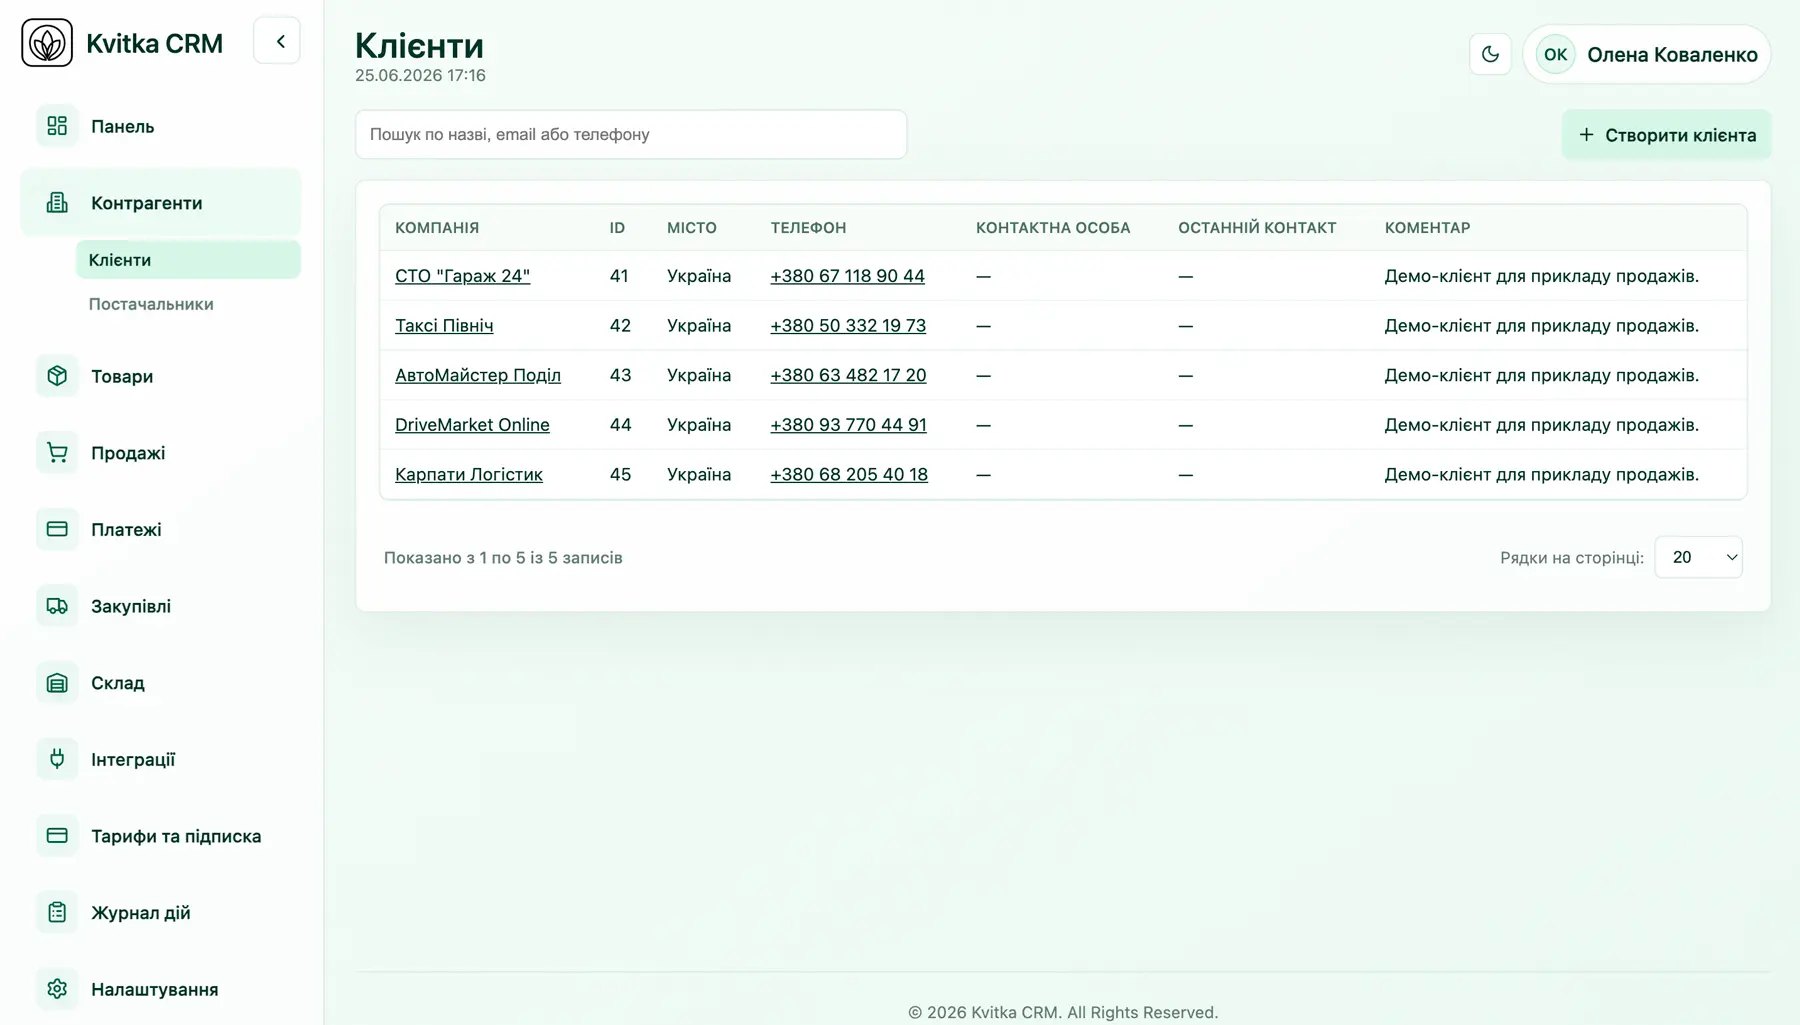
Task: Click the Створити клієнта button
Action: (x=1666, y=135)
